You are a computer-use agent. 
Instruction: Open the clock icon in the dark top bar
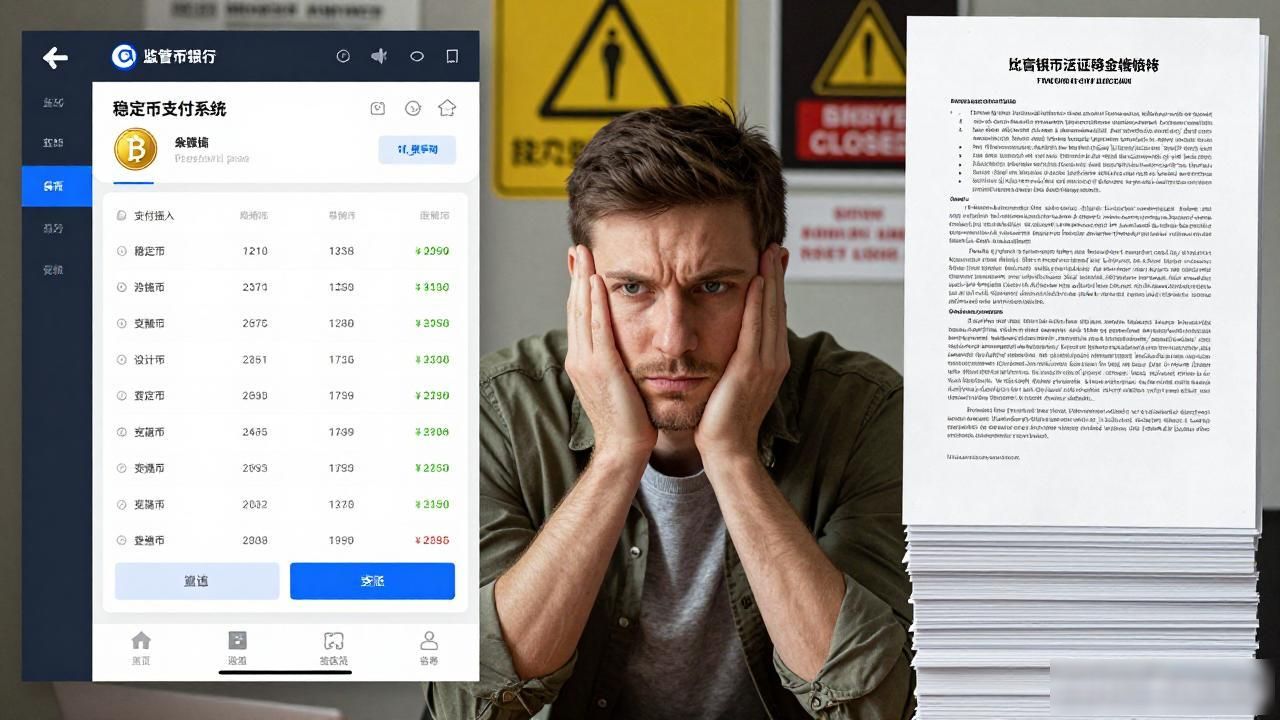pyautogui.click(x=343, y=56)
